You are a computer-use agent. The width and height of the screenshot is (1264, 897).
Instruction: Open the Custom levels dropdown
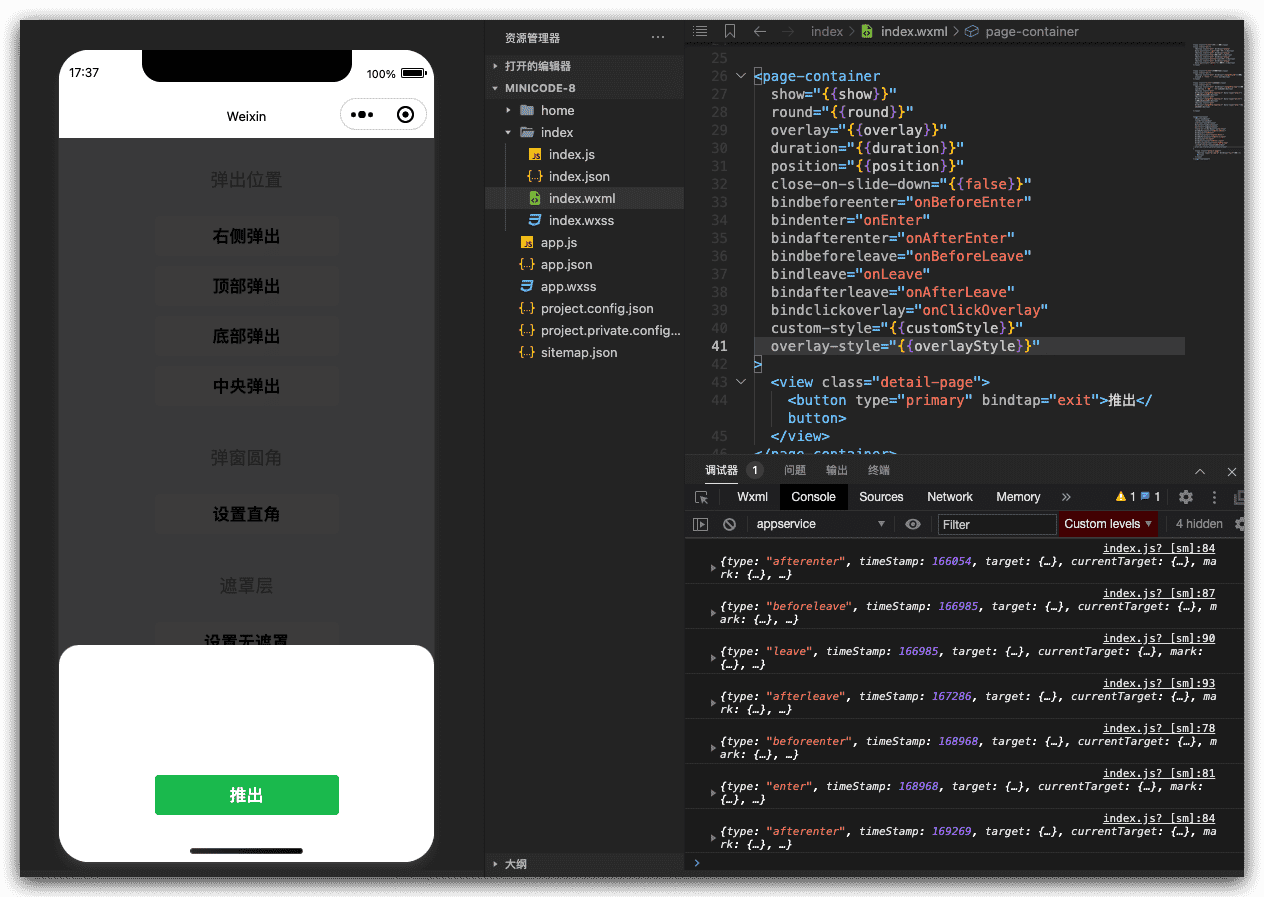tap(1108, 524)
